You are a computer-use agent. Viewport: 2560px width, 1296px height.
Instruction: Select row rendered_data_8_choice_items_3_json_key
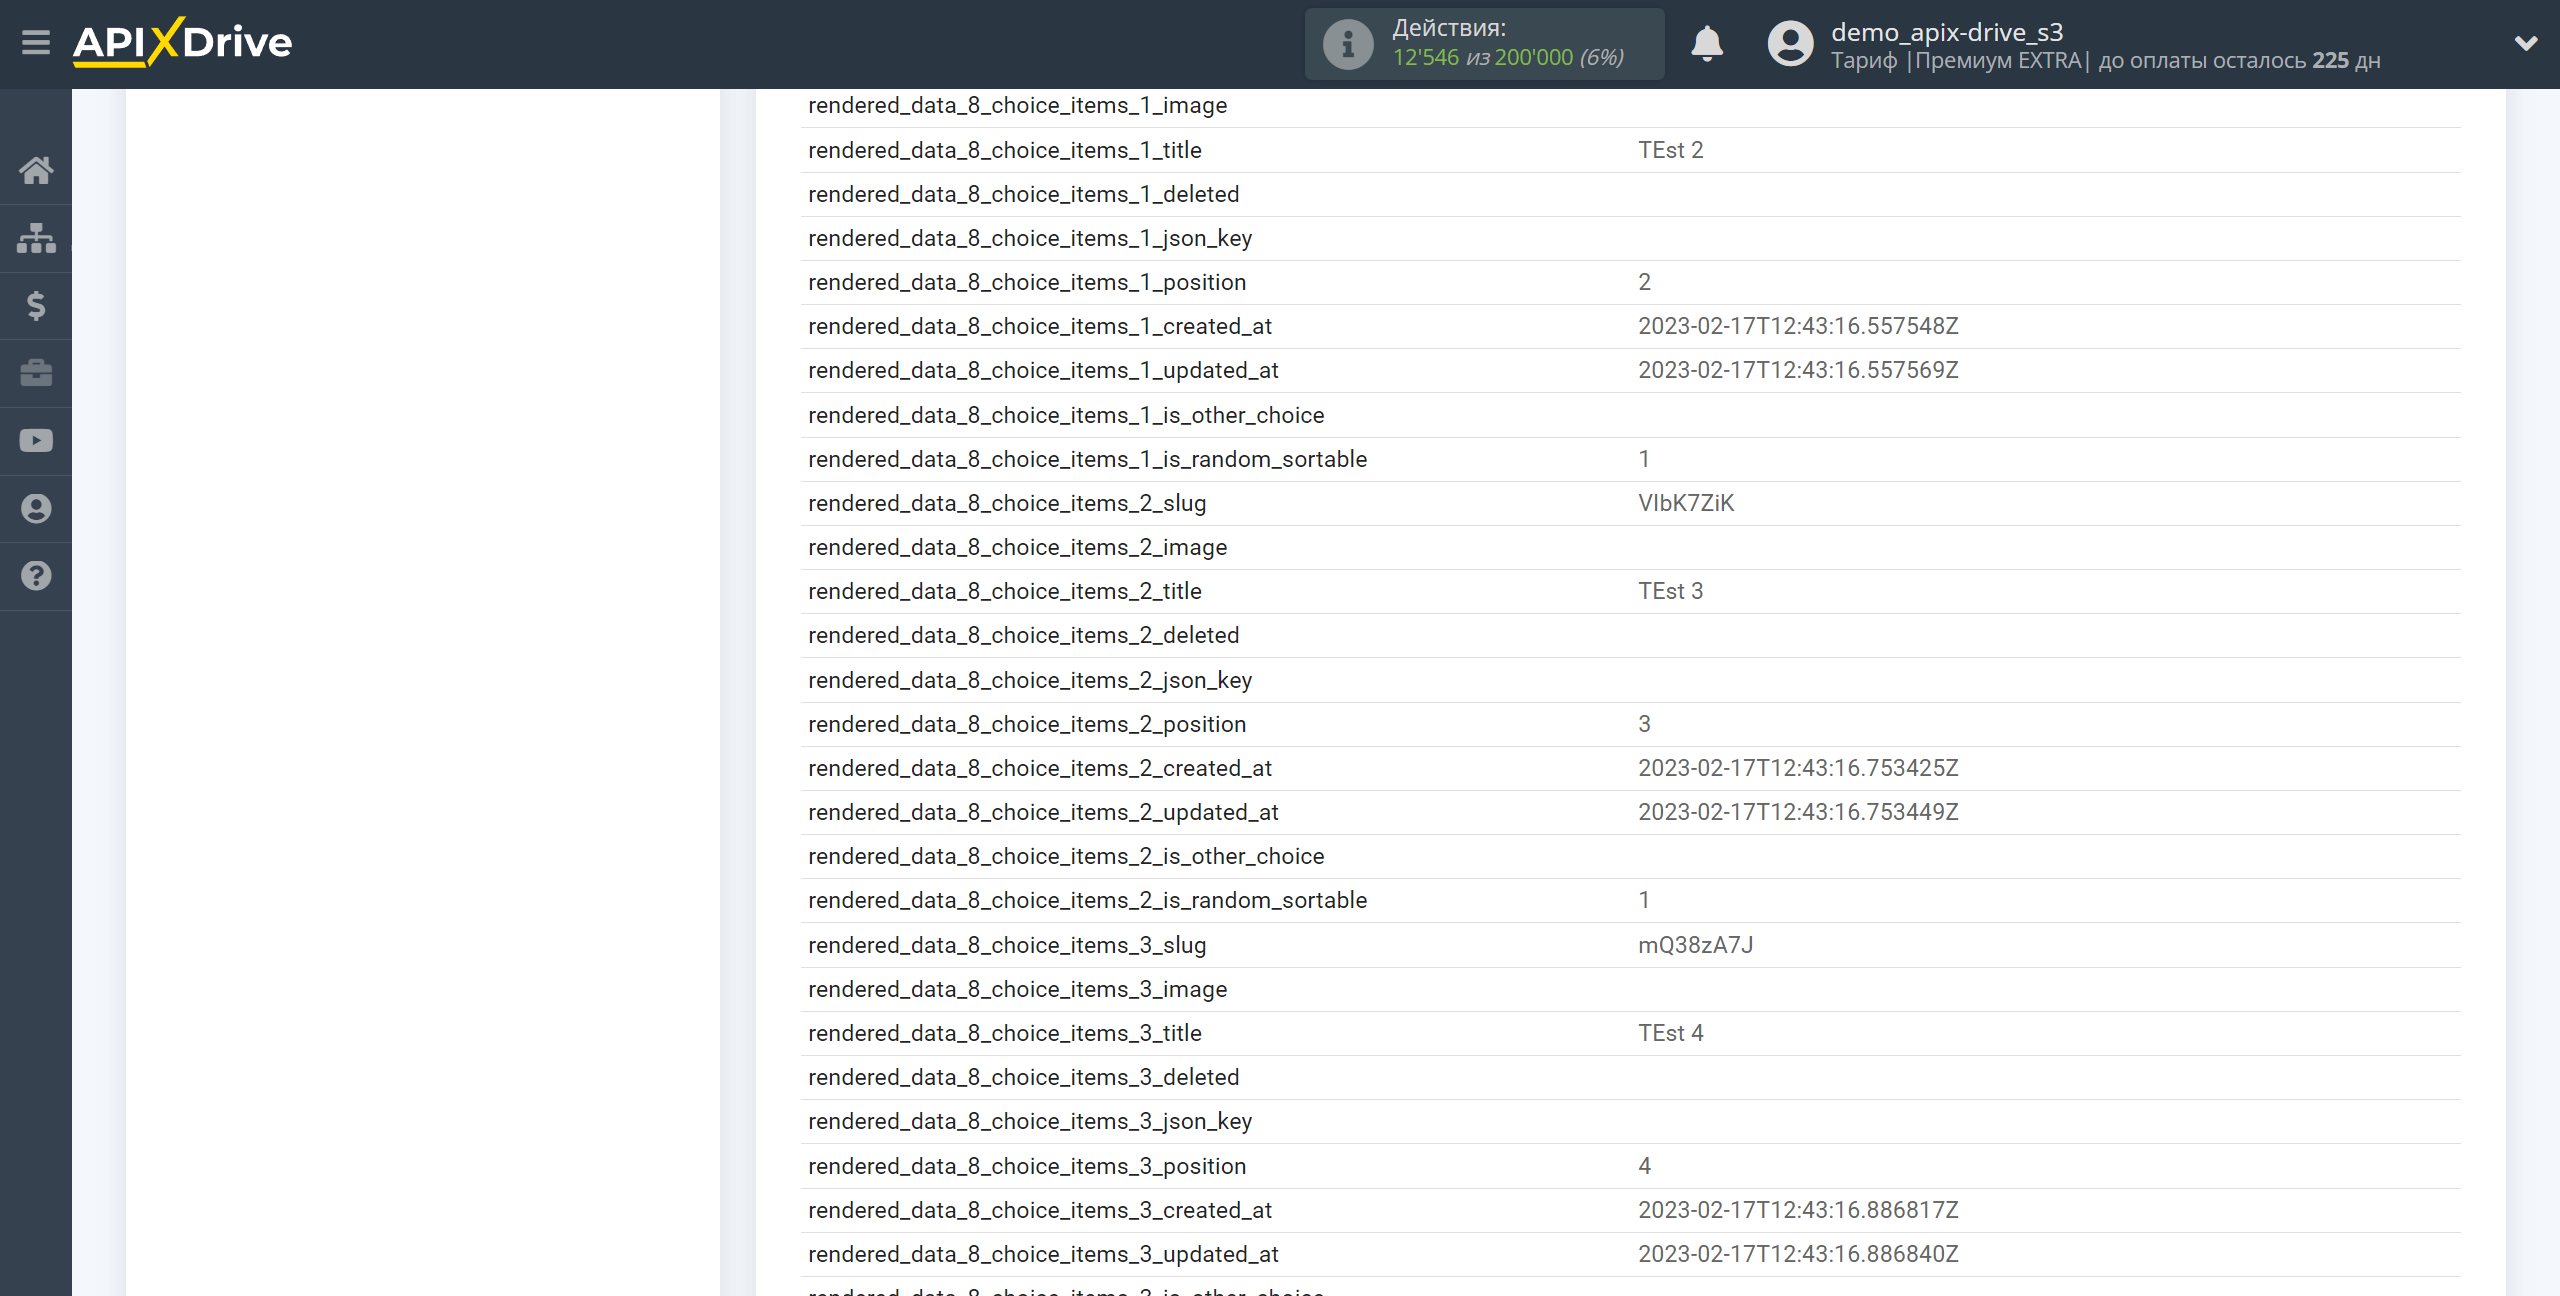(1630, 1121)
